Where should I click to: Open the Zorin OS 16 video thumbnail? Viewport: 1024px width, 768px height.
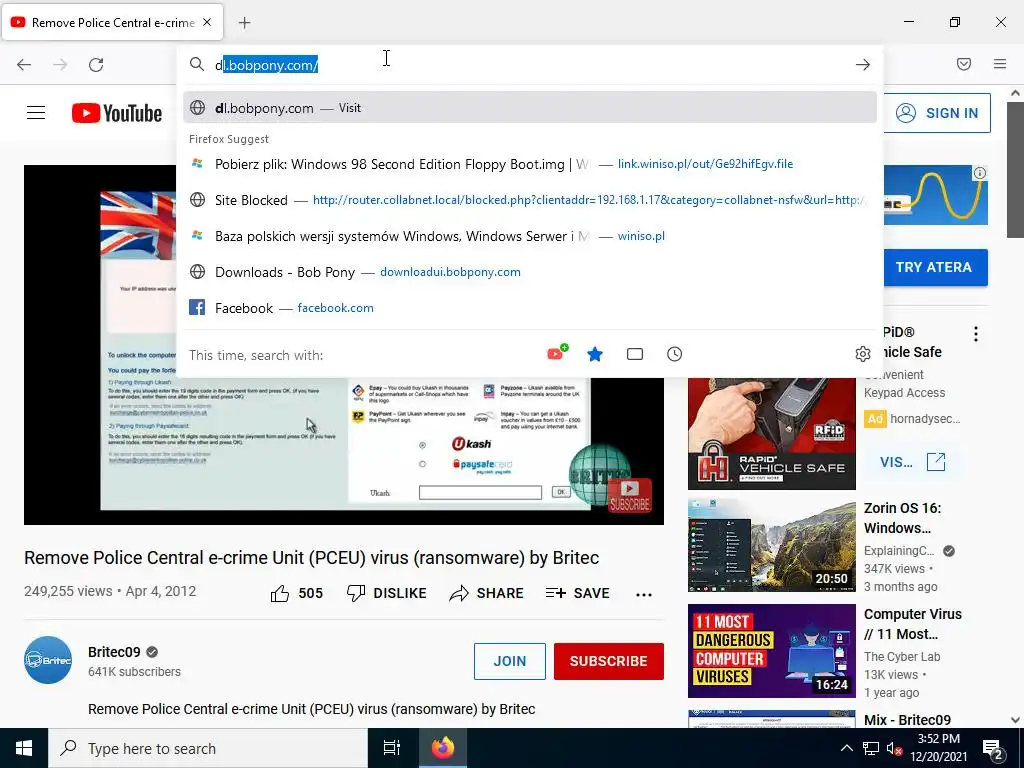[771, 545]
